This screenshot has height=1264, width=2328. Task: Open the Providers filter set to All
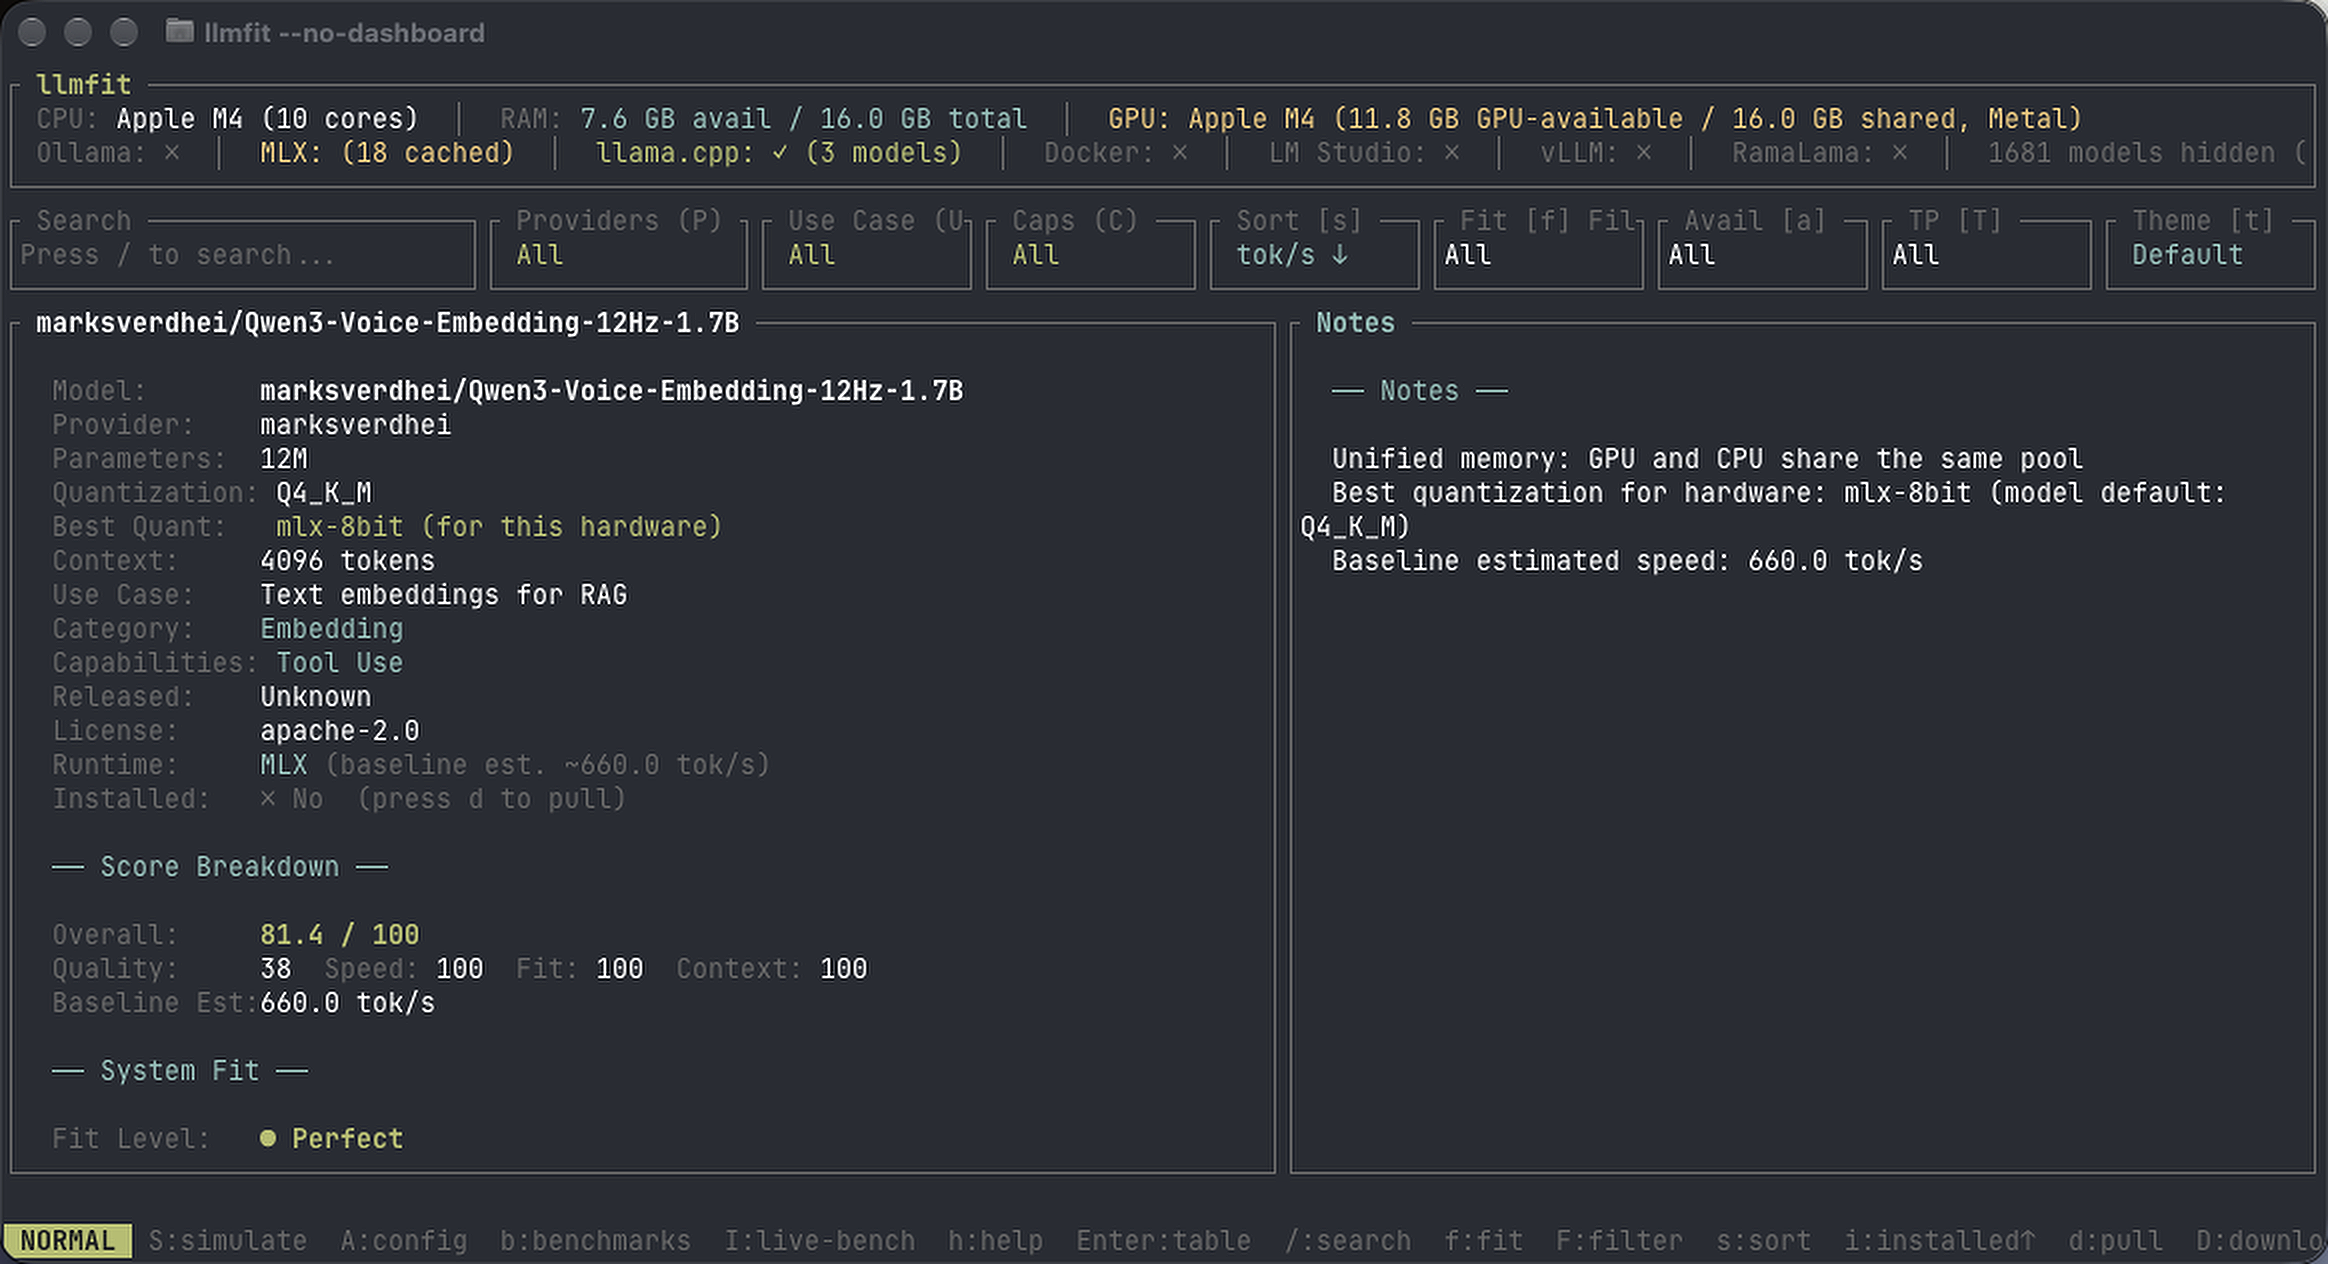click(x=619, y=255)
